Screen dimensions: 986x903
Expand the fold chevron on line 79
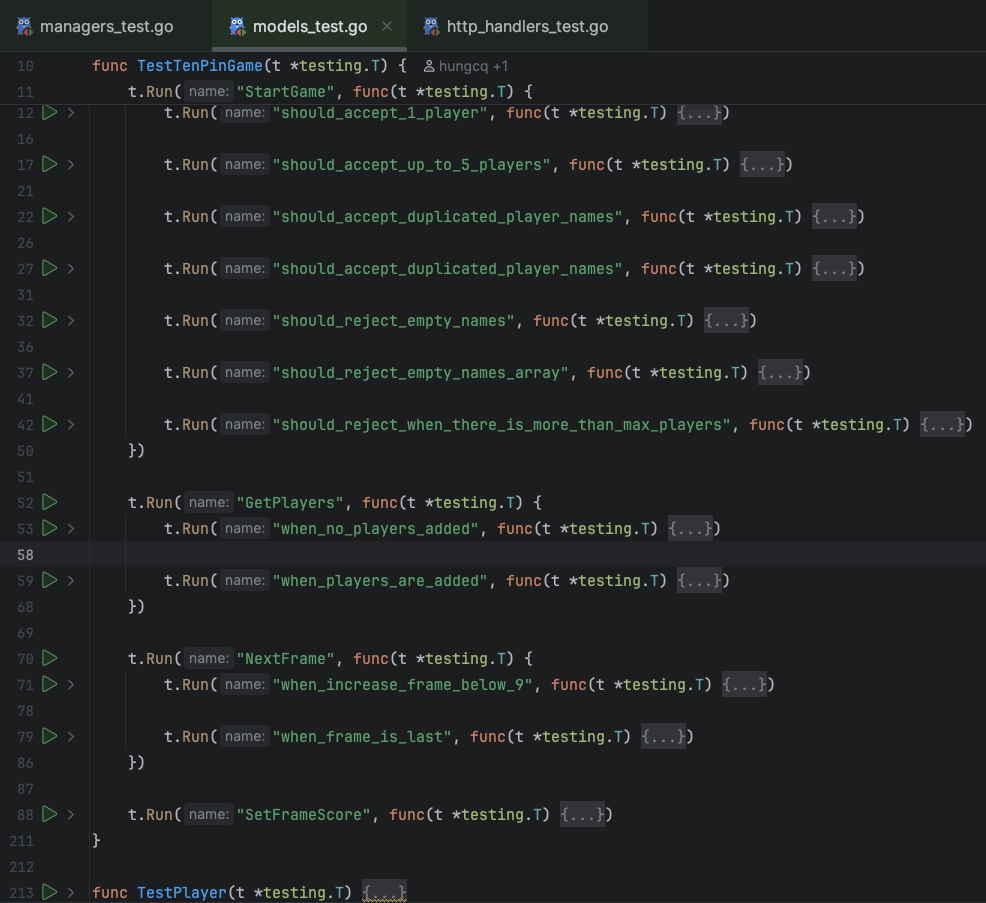[71, 737]
